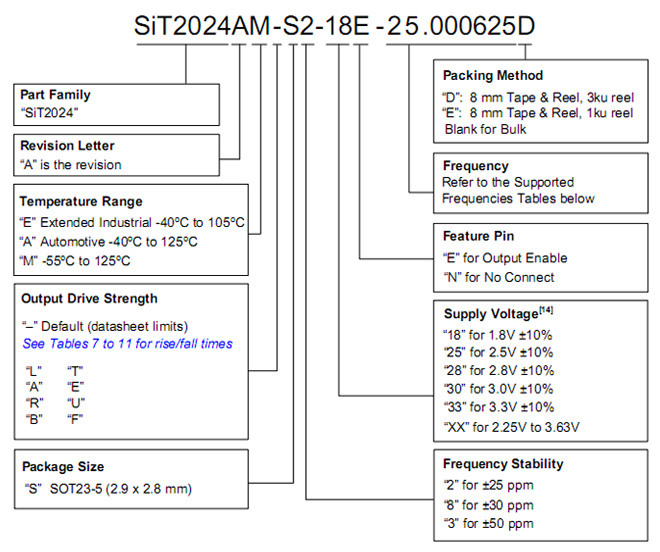Select the 'Part Family' heading
The image size is (660, 552).
tap(55, 95)
